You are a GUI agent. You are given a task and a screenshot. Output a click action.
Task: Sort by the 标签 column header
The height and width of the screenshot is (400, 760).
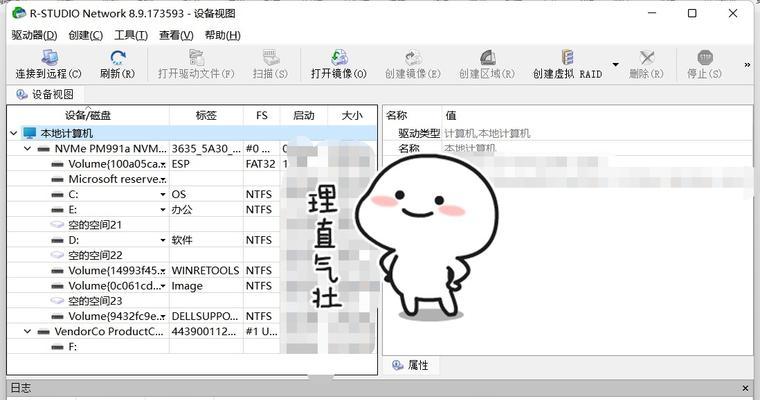tap(206, 115)
